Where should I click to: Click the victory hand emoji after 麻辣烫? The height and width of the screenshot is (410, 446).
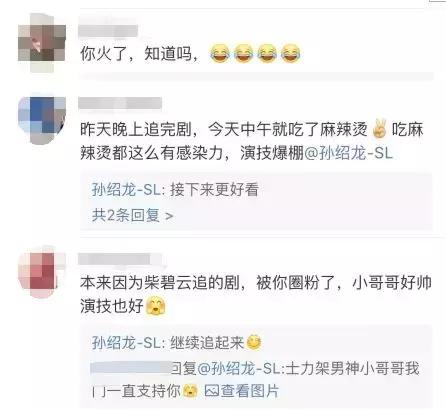point(380,129)
